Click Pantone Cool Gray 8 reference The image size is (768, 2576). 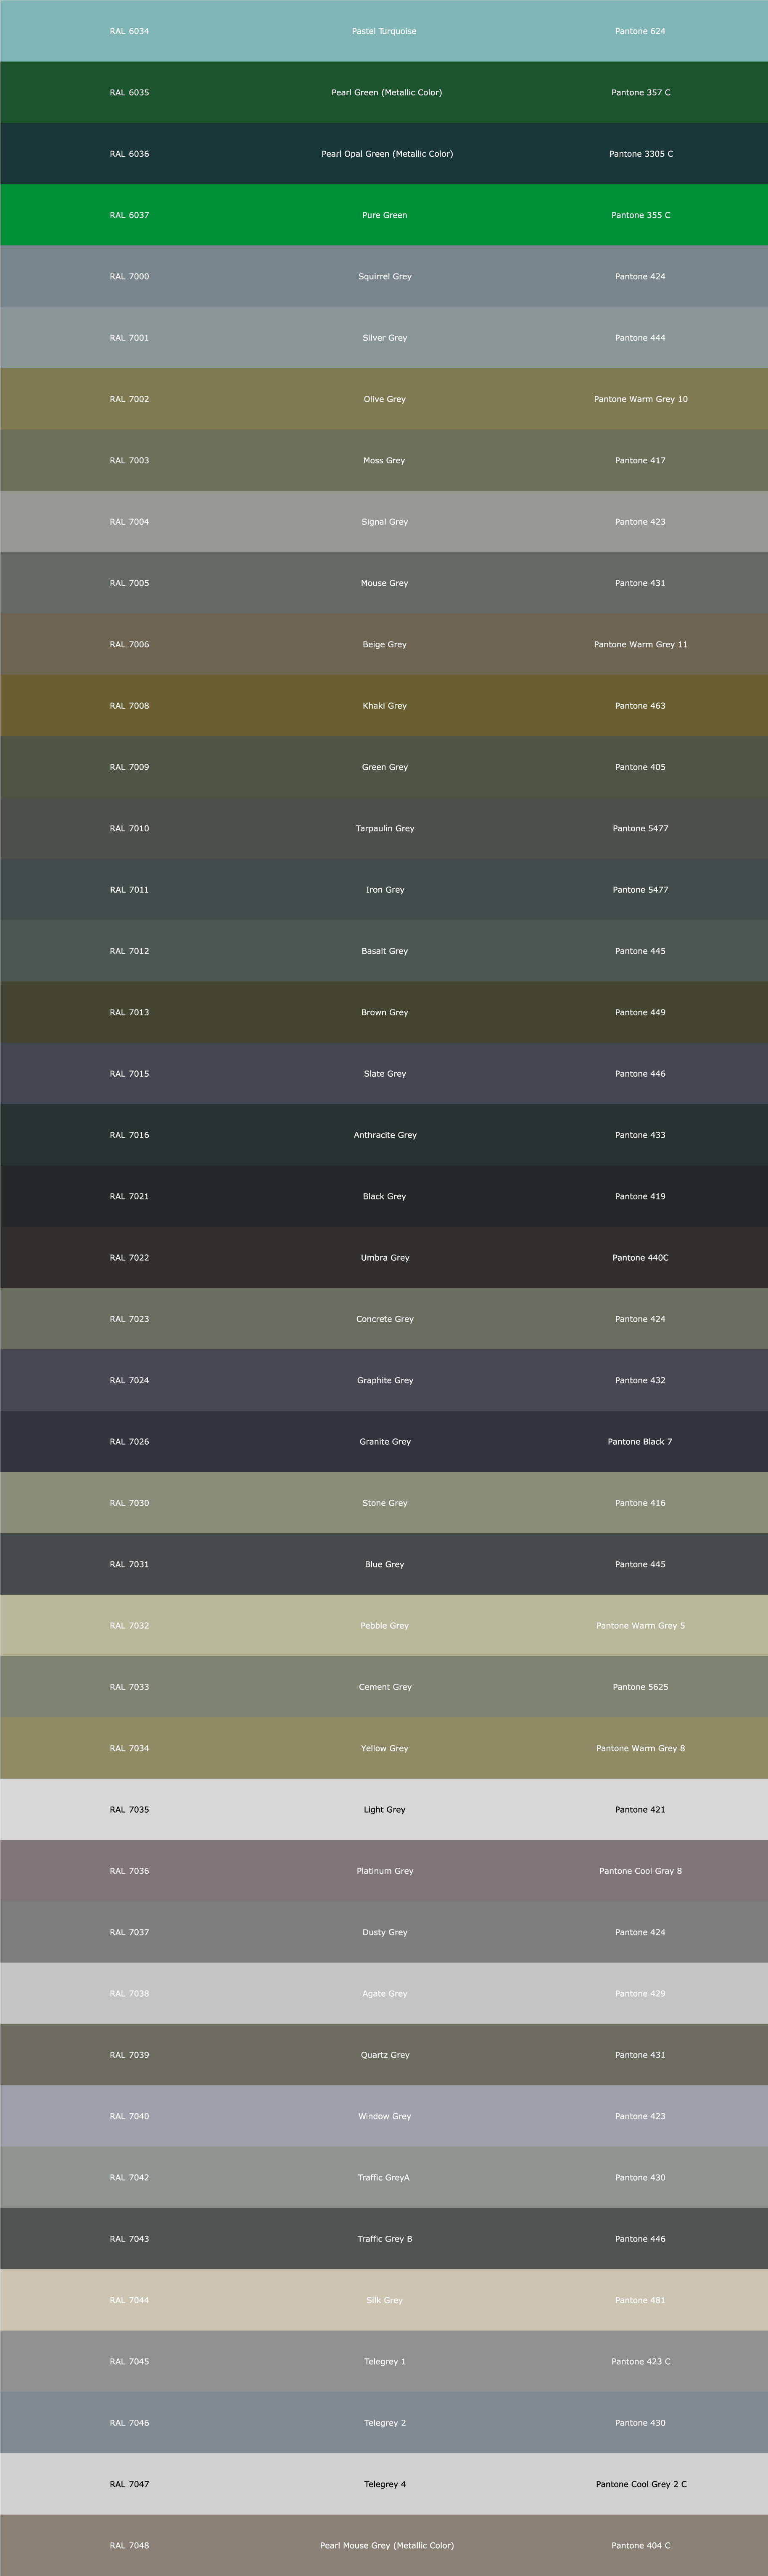[641, 1871]
